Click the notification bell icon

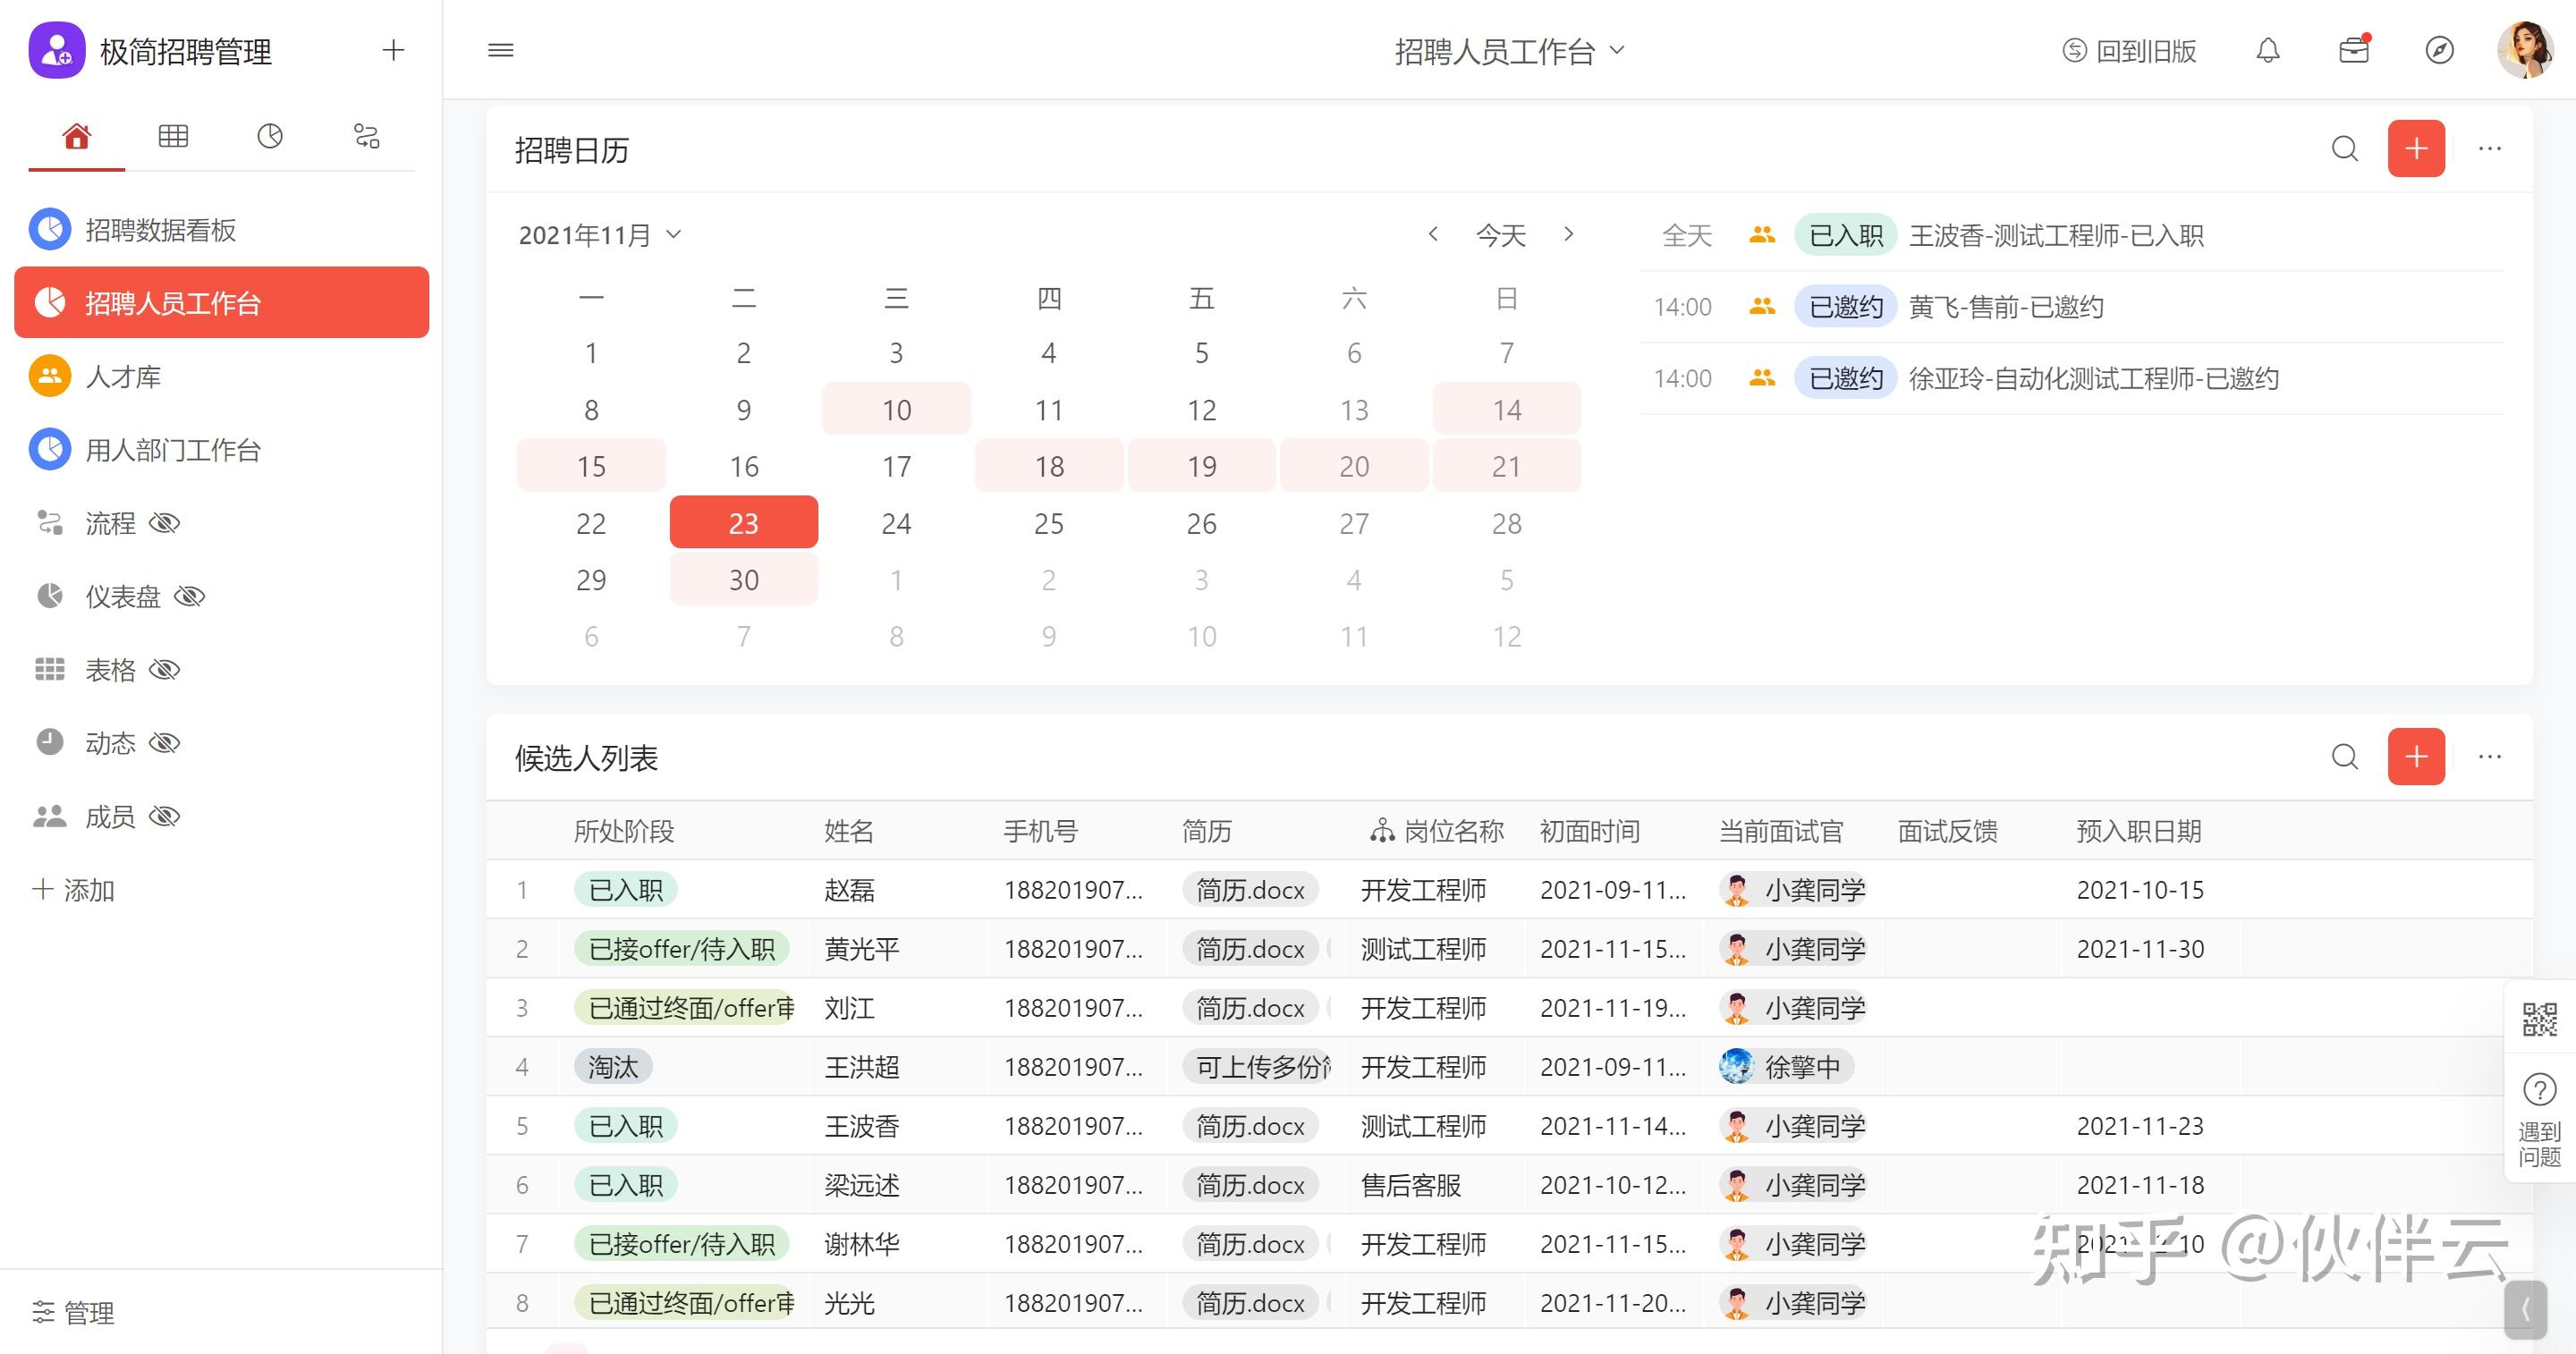pyautogui.click(x=2267, y=50)
